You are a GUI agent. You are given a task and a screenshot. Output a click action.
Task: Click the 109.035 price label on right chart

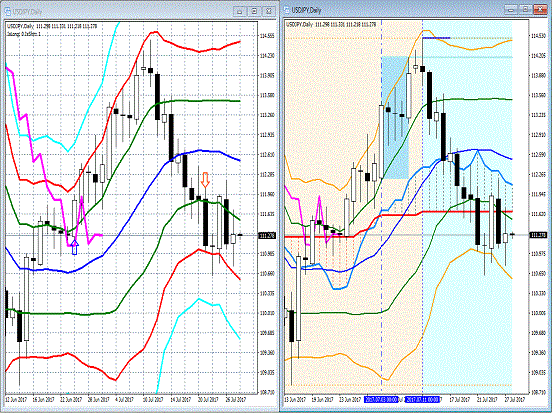[x=538, y=372]
